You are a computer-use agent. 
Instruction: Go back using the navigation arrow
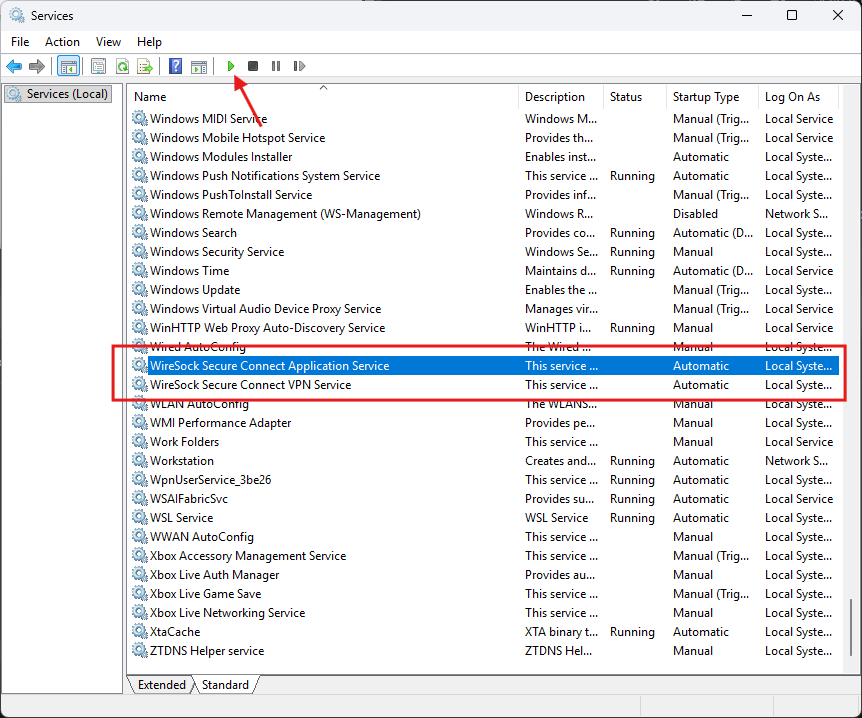[x=15, y=66]
